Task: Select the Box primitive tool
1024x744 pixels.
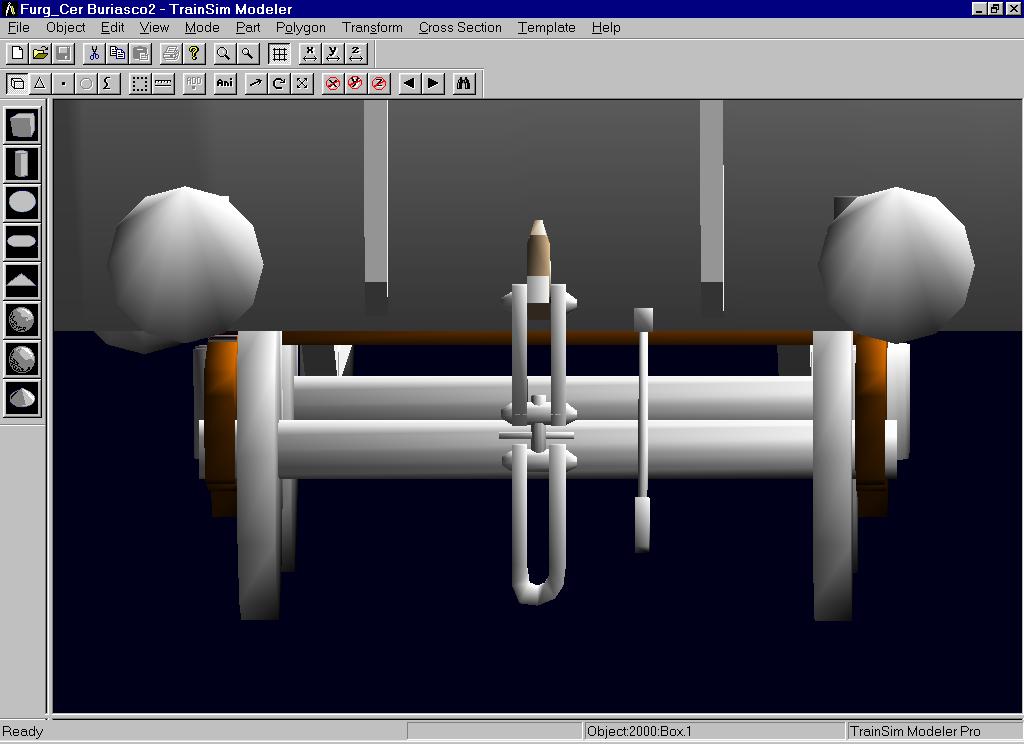Action: pyautogui.click(x=22, y=125)
